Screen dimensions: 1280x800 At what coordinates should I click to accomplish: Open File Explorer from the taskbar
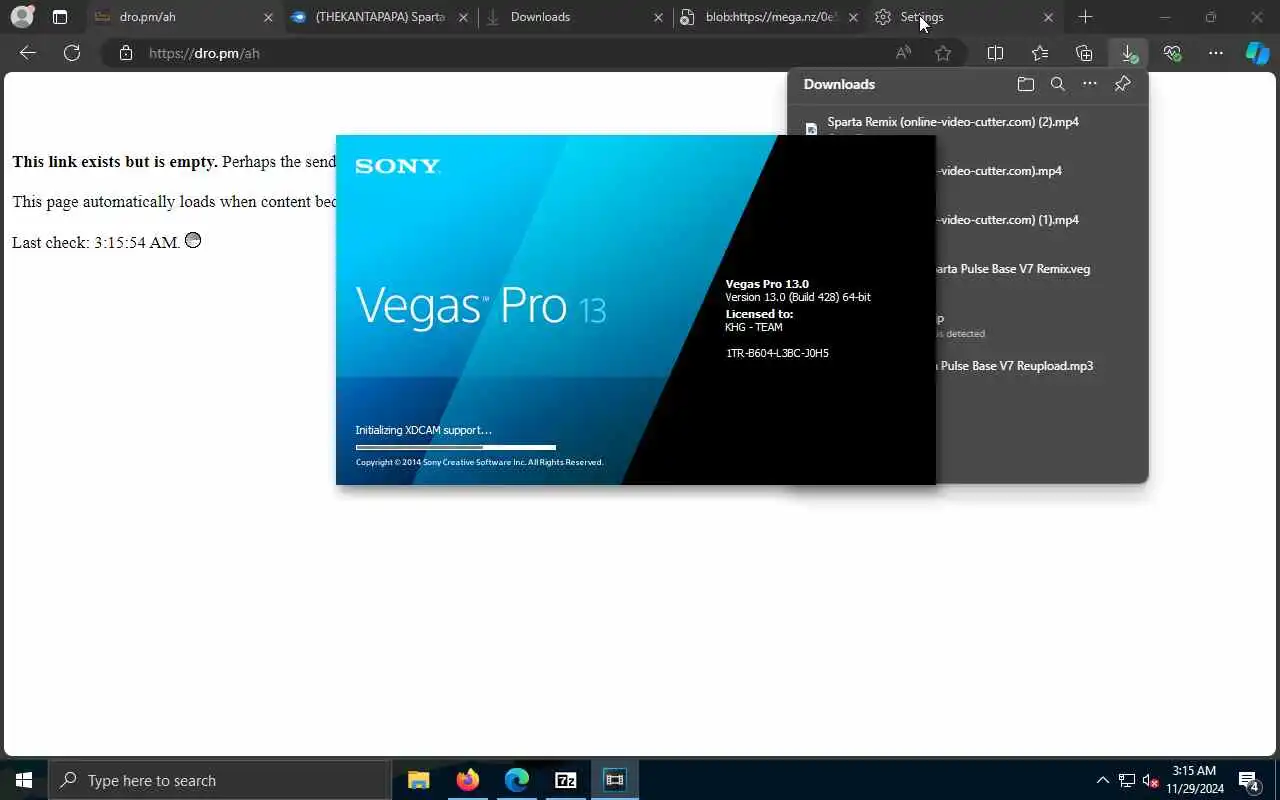point(418,780)
